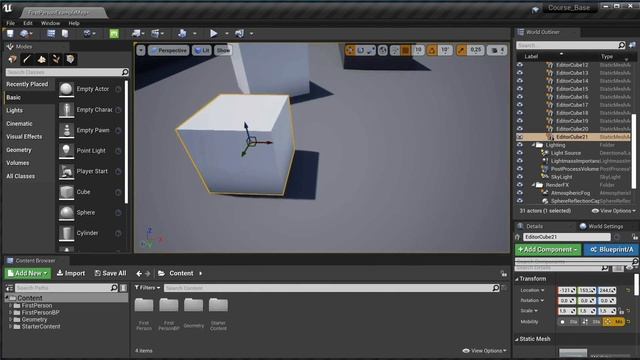The width and height of the screenshot is (640, 360).
Task: Click the Save Current level toolbar icon
Action: pos(10,33)
